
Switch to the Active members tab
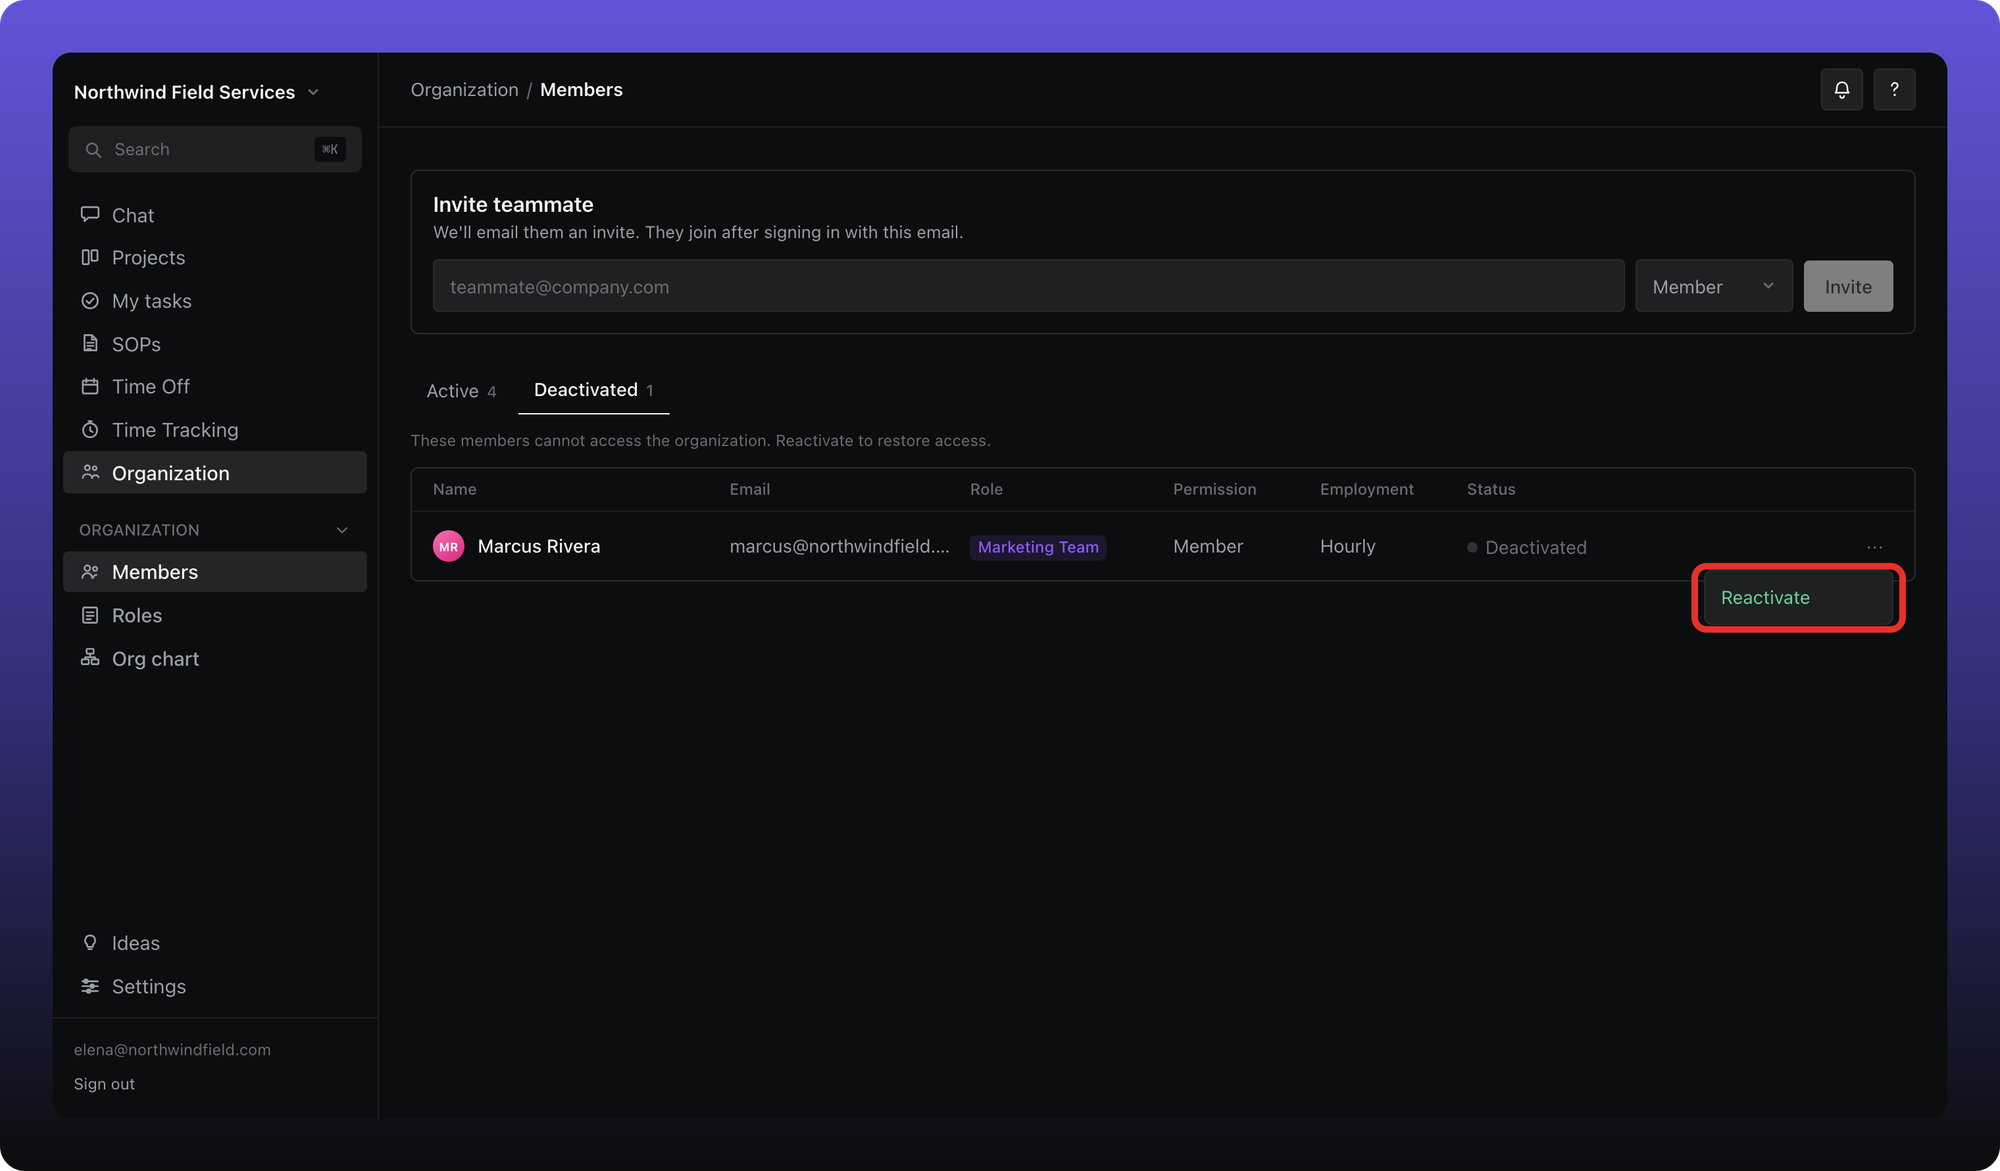pos(461,391)
